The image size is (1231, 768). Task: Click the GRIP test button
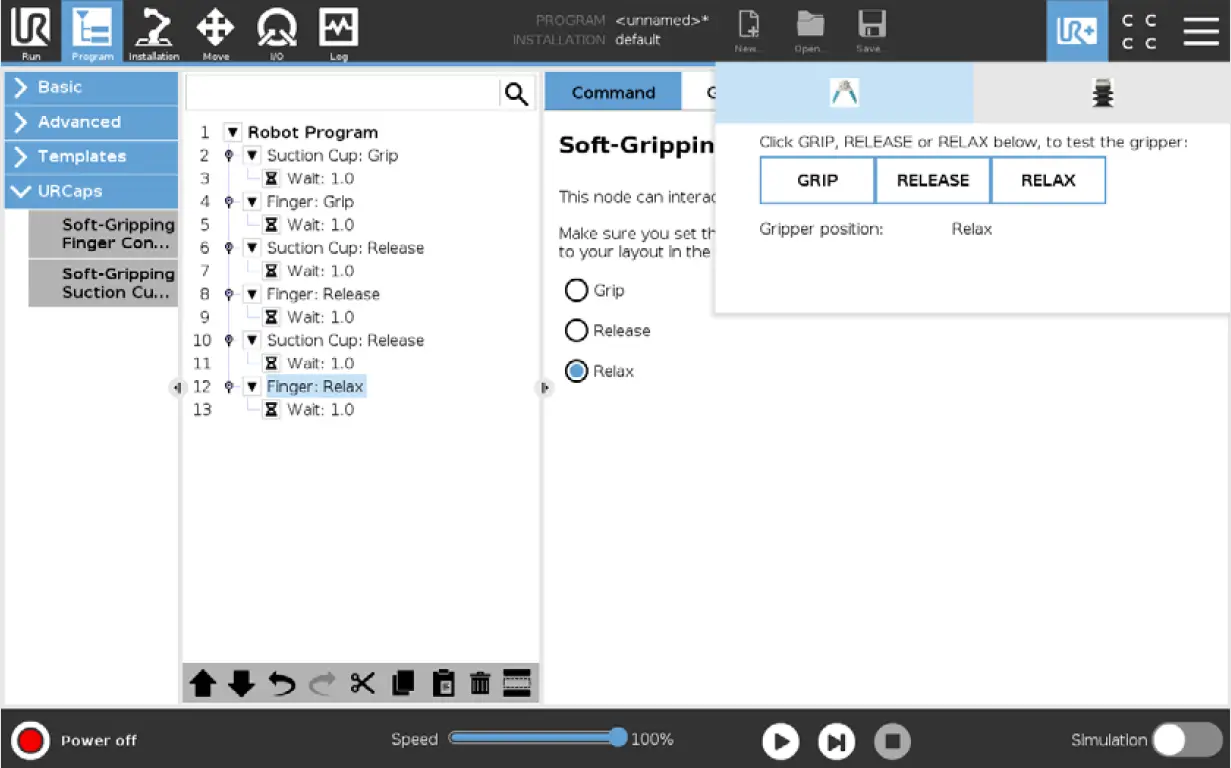[817, 180]
